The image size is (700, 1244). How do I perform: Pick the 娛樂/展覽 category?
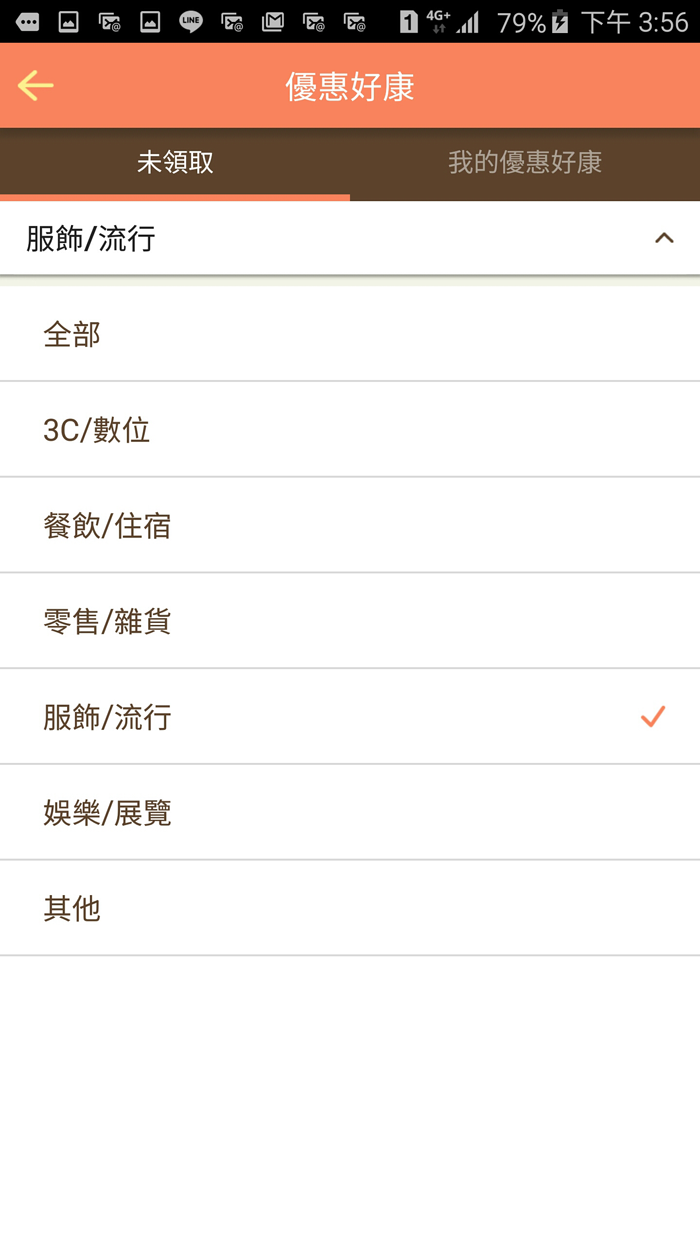pos(350,812)
